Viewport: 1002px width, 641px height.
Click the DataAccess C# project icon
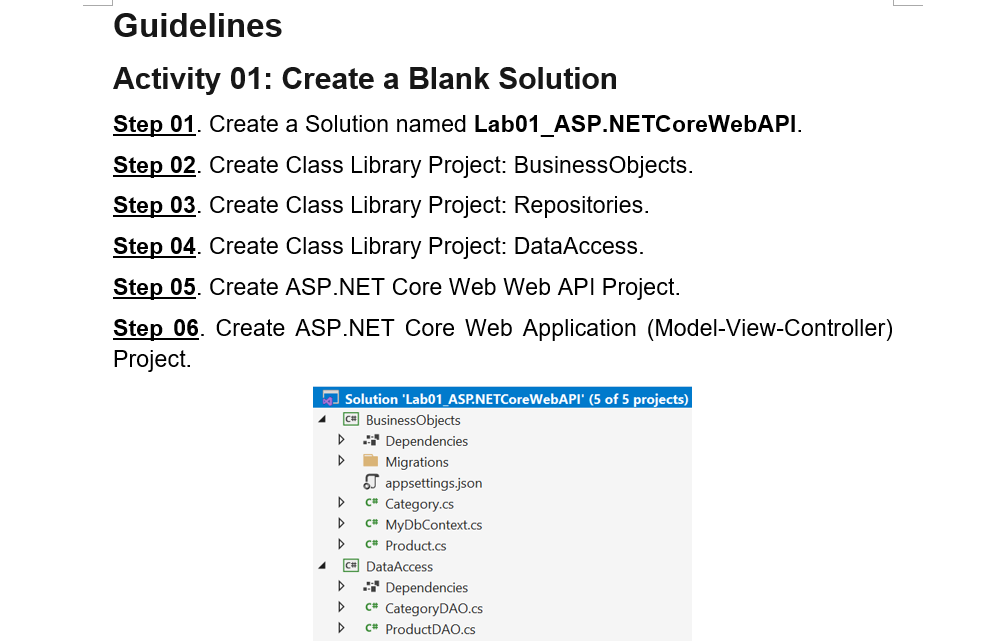click(x=351, y=566)
